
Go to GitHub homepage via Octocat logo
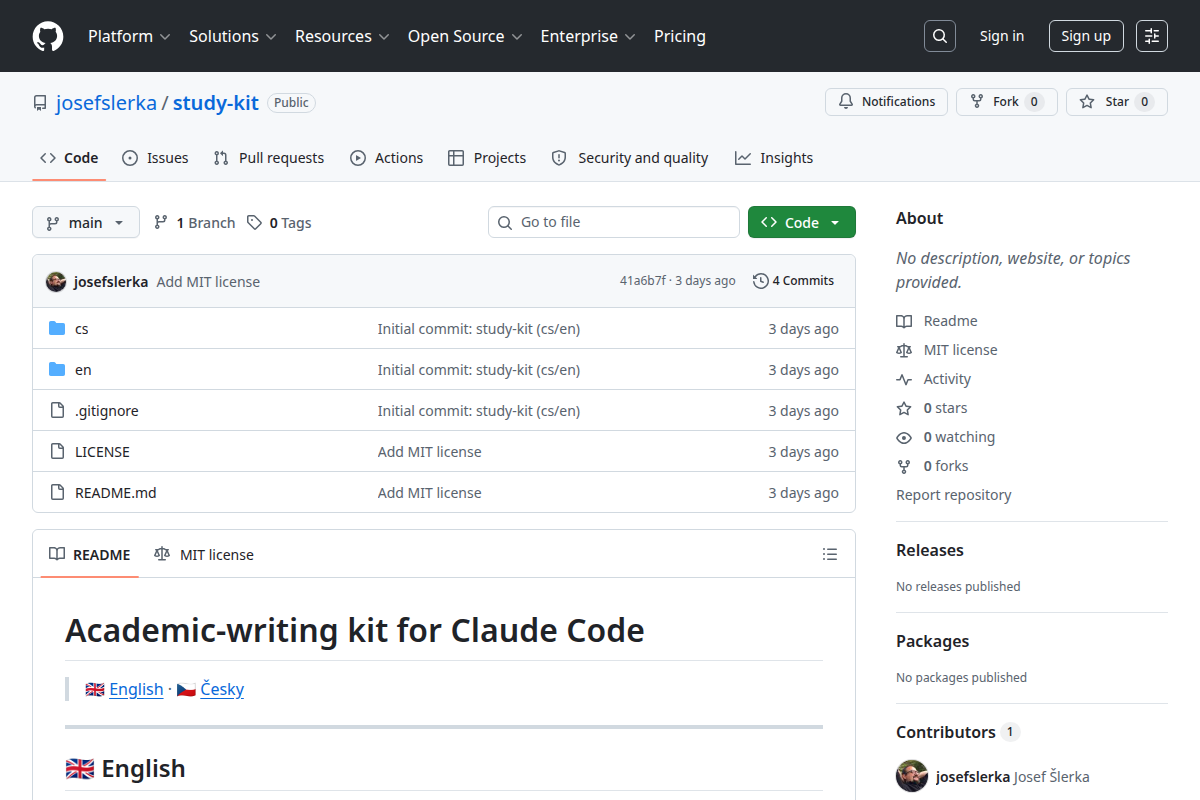point(48,36)
